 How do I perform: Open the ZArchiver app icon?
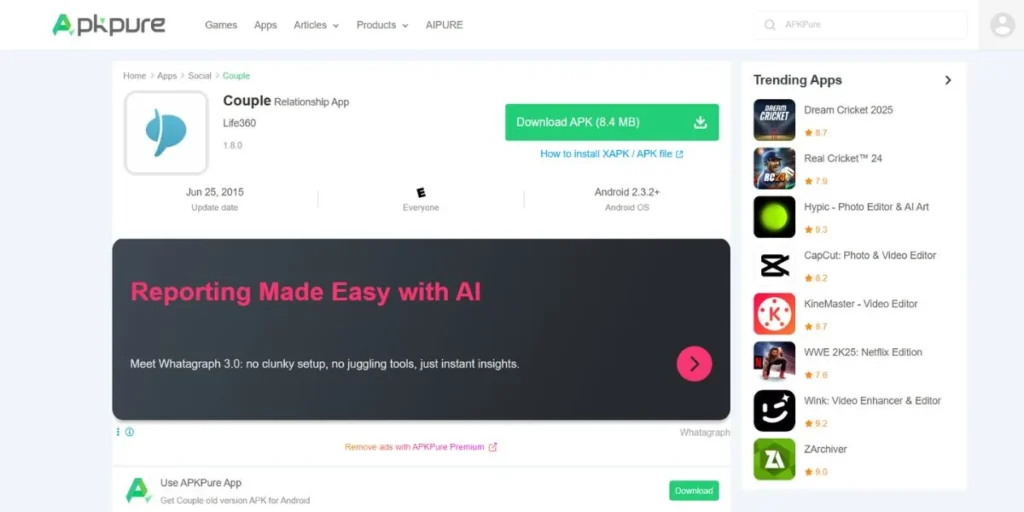[x=774, y=459]
